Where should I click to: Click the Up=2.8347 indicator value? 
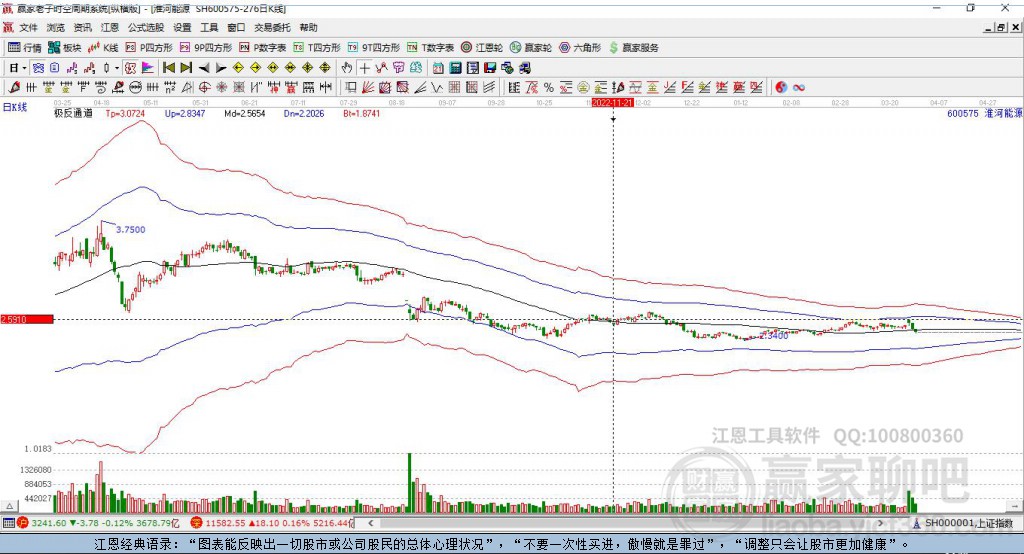pos(185,113)
